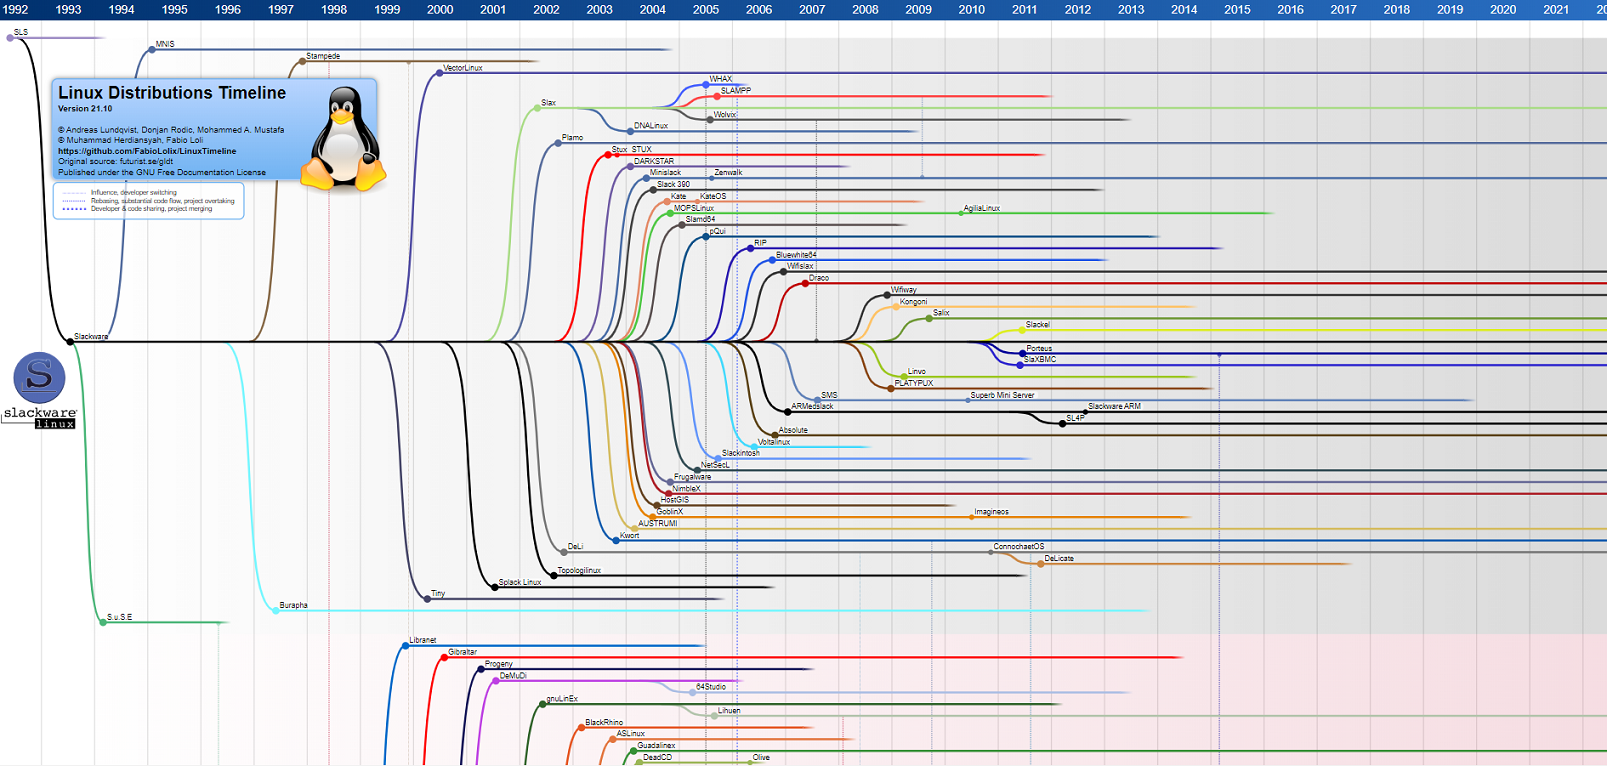This screenshot has width=1607, height=766.
Task: Click the Kwort label
Action: tap(629, 536)
